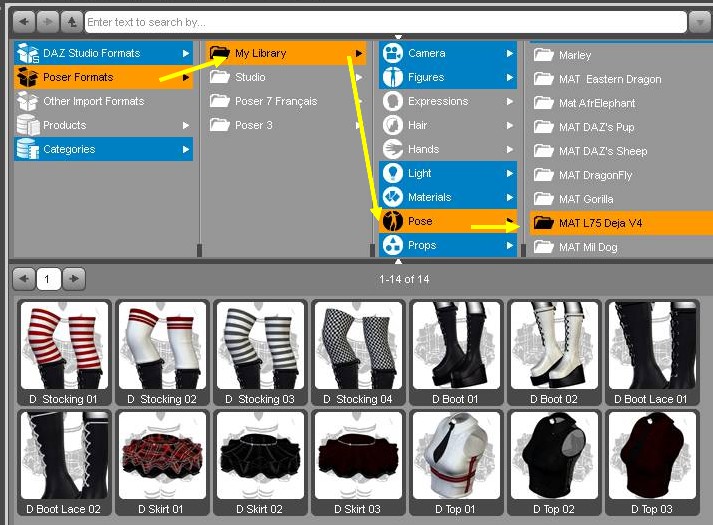The image size is (713, 525).
Task: Click the forward navigation arrow in search toolbar
Action: click(x=48, y=22)
